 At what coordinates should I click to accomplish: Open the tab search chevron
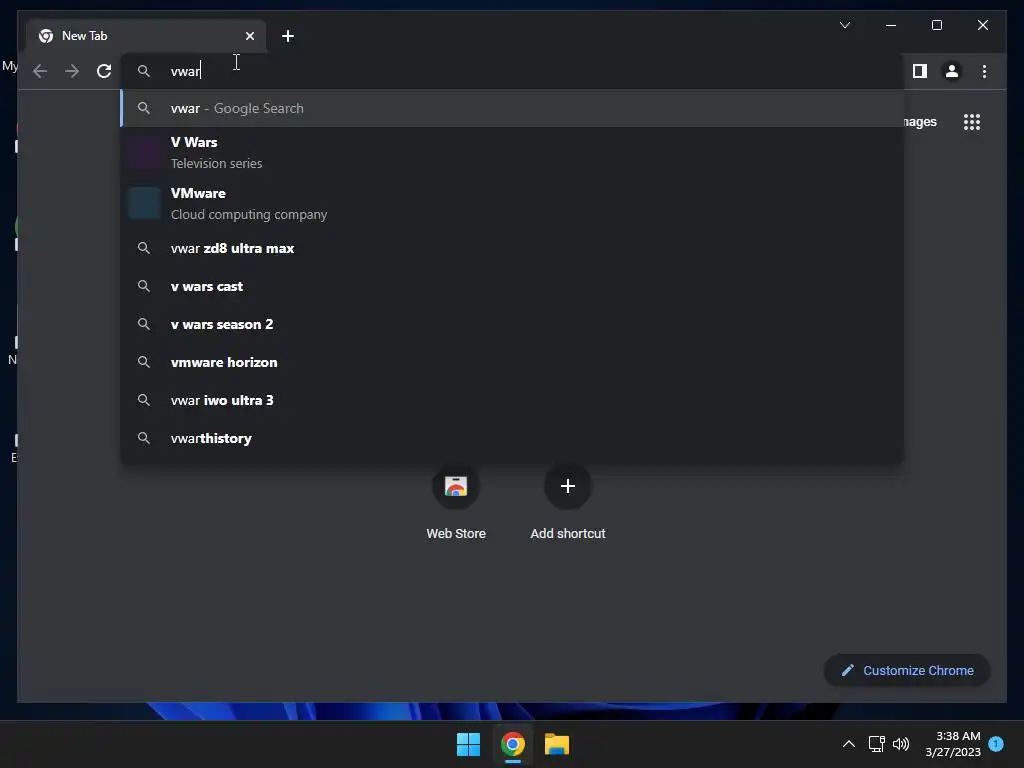844,25
